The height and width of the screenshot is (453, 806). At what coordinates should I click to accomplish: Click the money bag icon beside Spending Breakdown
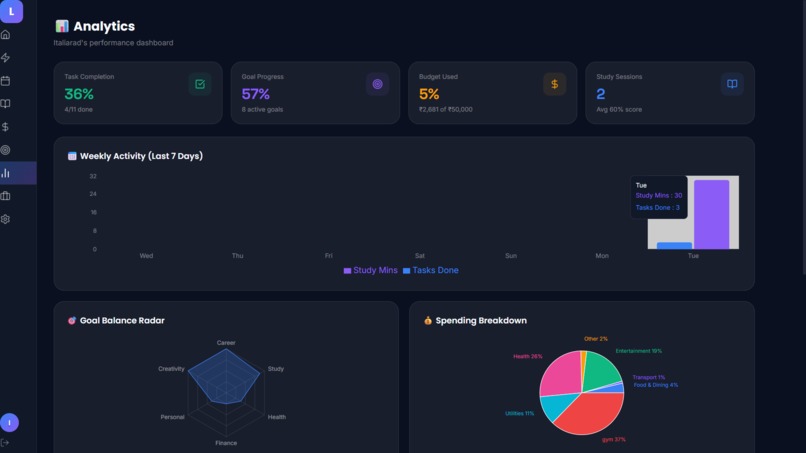(428, 320)
